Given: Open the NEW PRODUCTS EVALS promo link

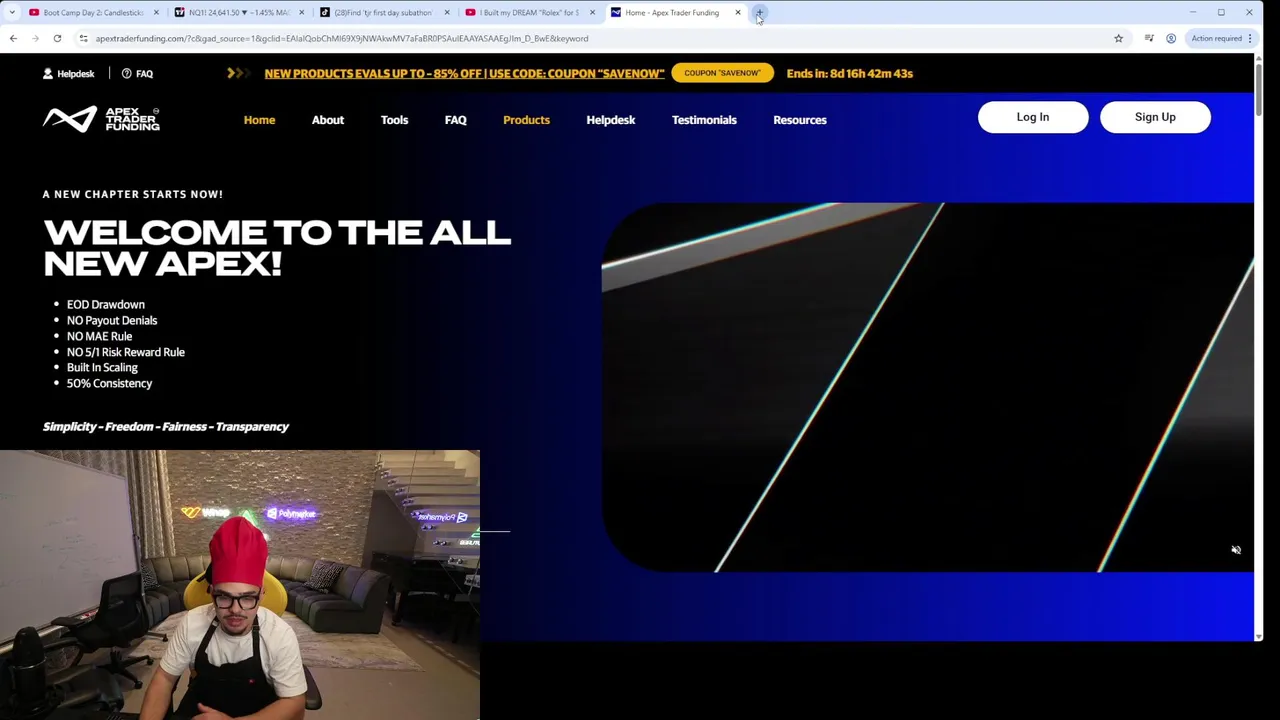Looking at the screenshot, I should 464,73.
